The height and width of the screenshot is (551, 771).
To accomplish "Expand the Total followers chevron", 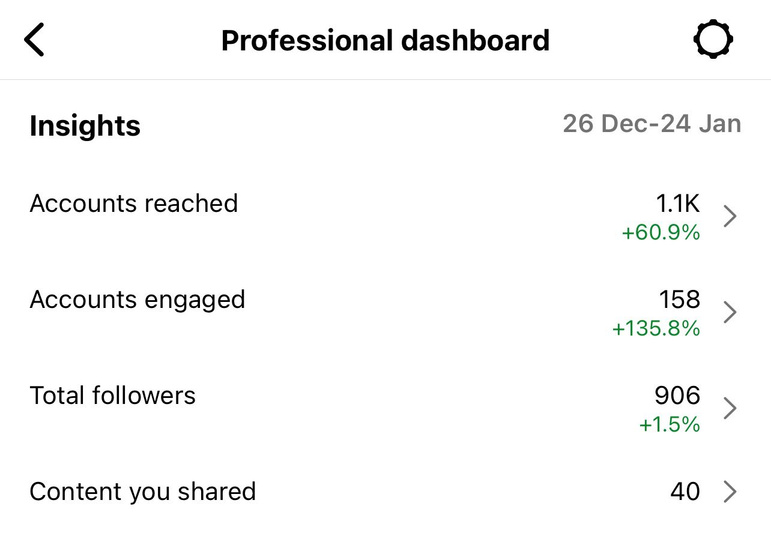I will click(x=730, y=408).
